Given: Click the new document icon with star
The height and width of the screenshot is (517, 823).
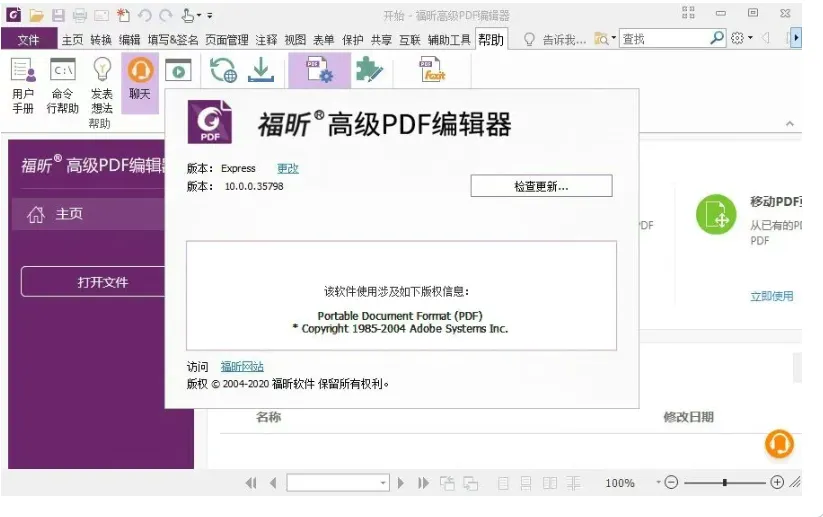Looking at the screenshot, I should pos(123,15).
